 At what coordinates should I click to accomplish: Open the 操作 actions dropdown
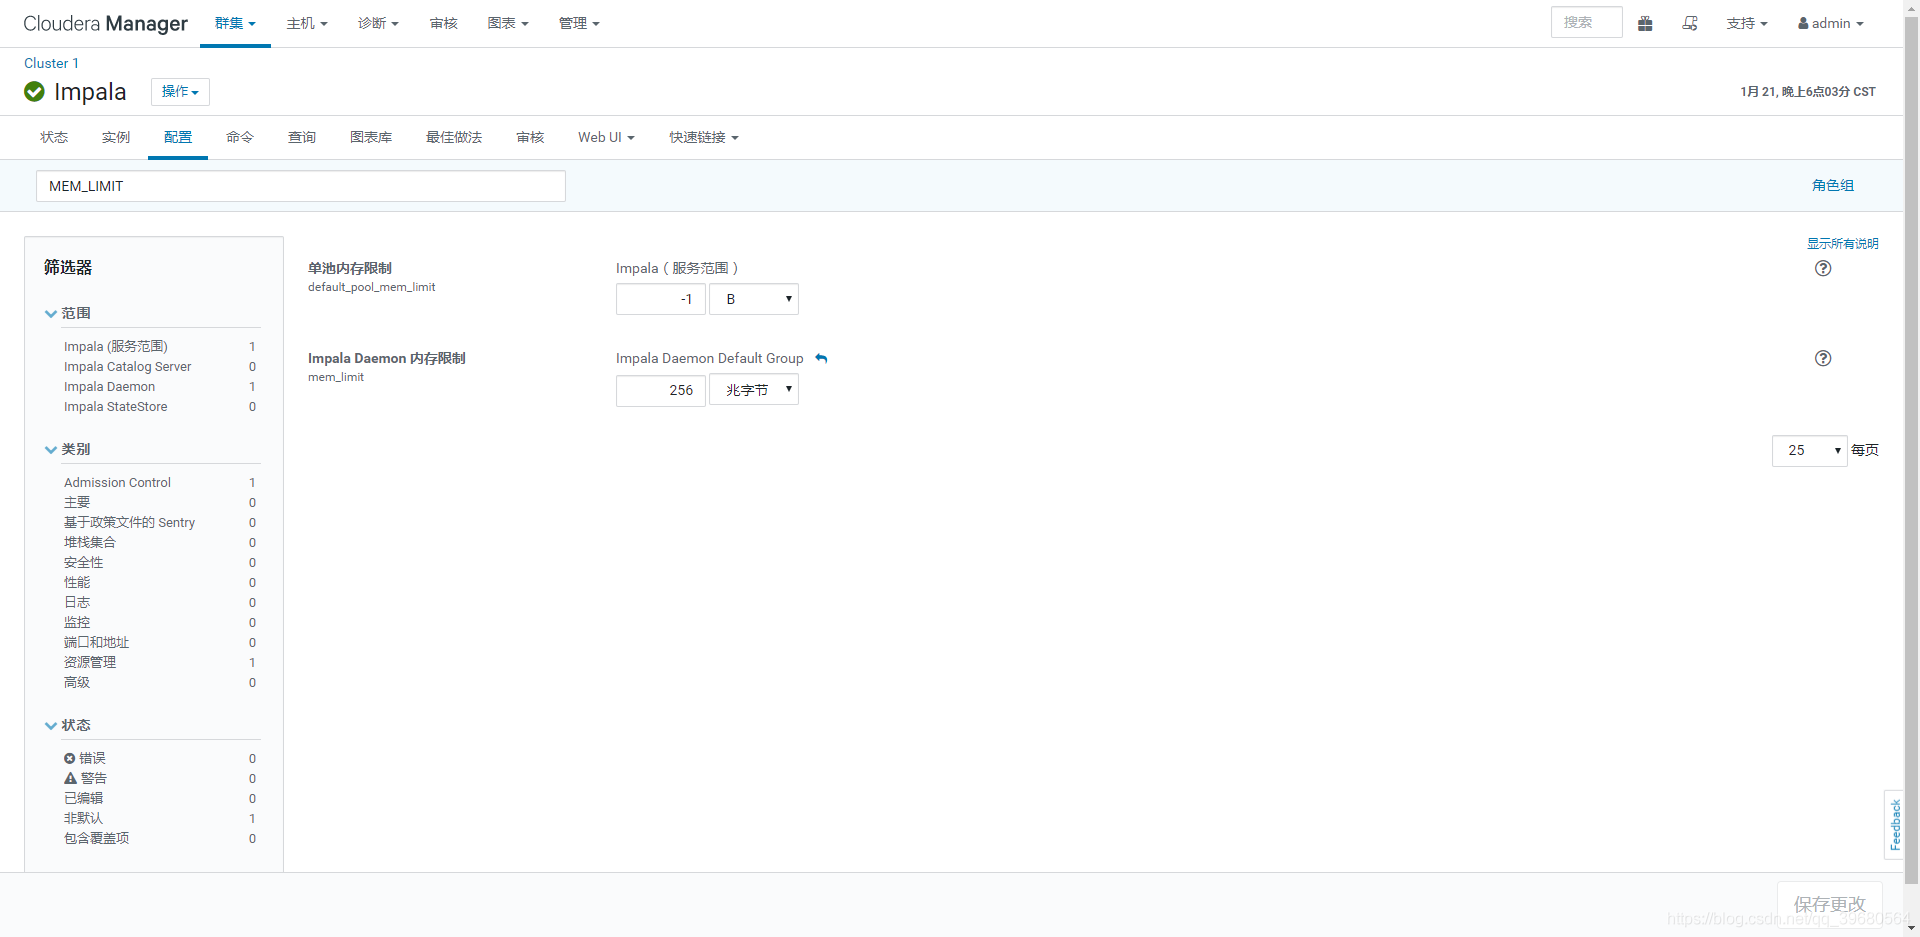pos(180,91)
